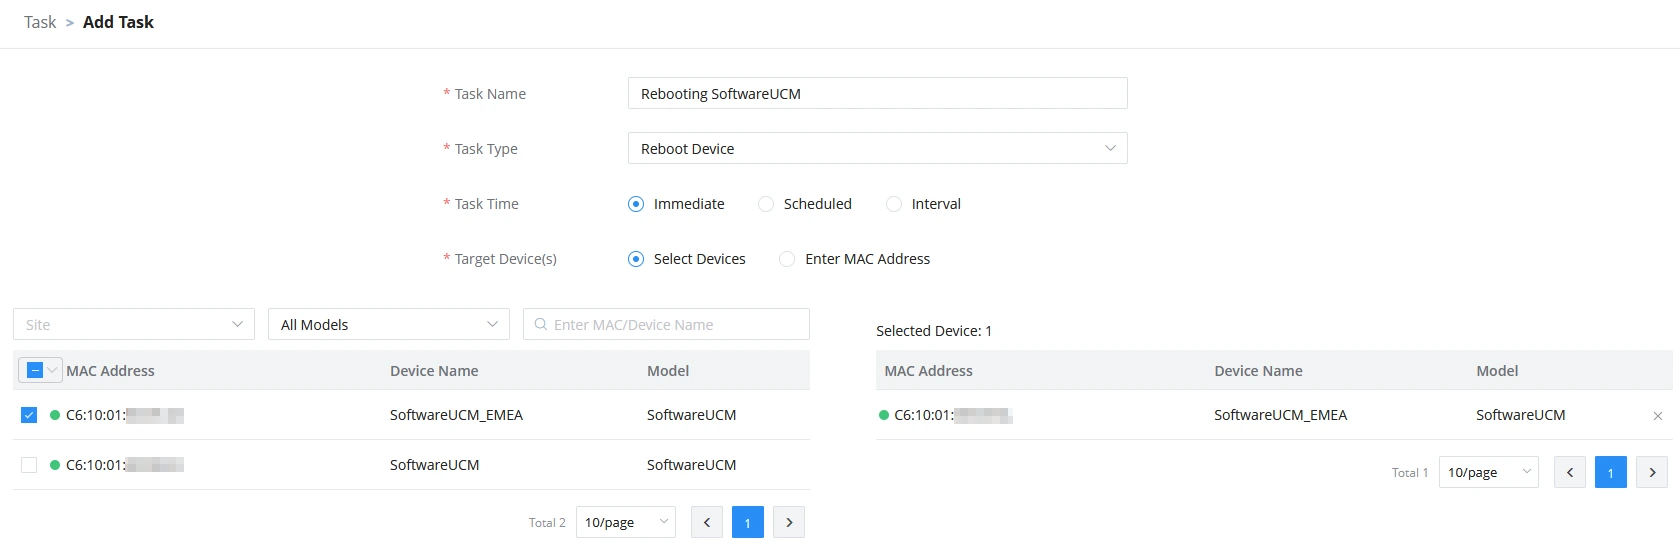Screen dimensions: 1680x550
Task: Click the Task Name input field
Action: tap(878, 93)
